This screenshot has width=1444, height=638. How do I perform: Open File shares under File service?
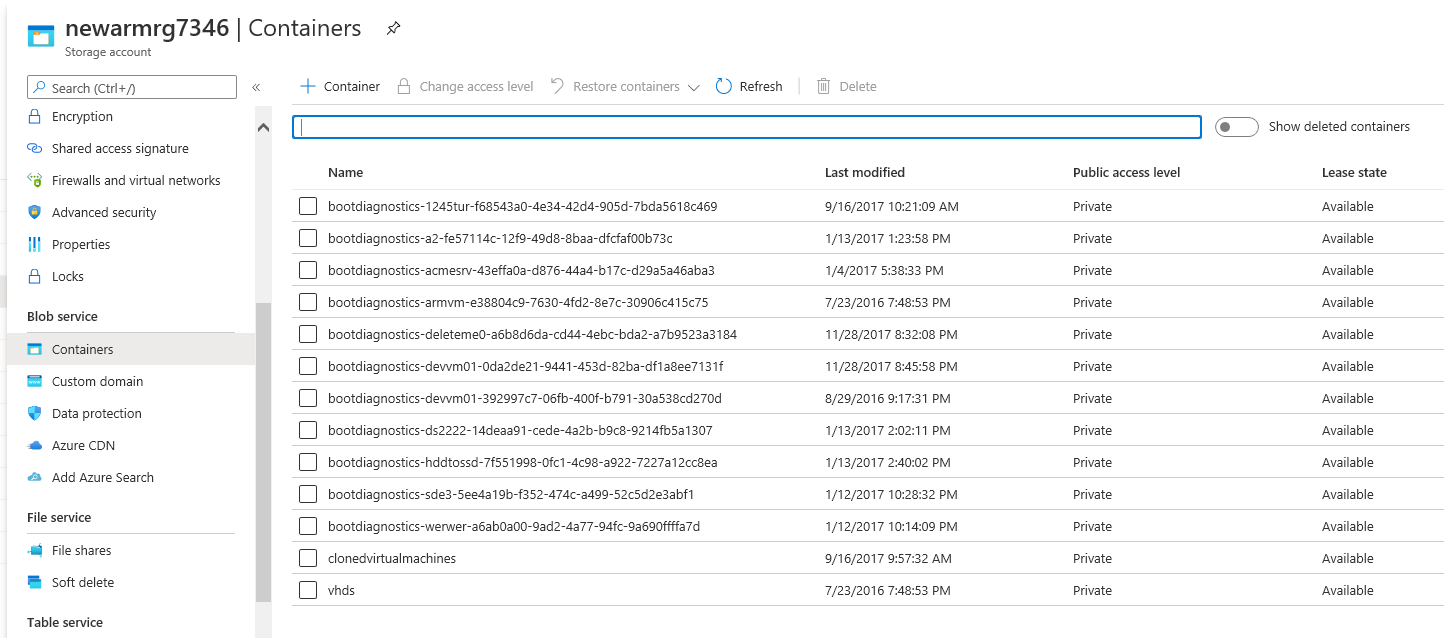[x=79, y=550]
